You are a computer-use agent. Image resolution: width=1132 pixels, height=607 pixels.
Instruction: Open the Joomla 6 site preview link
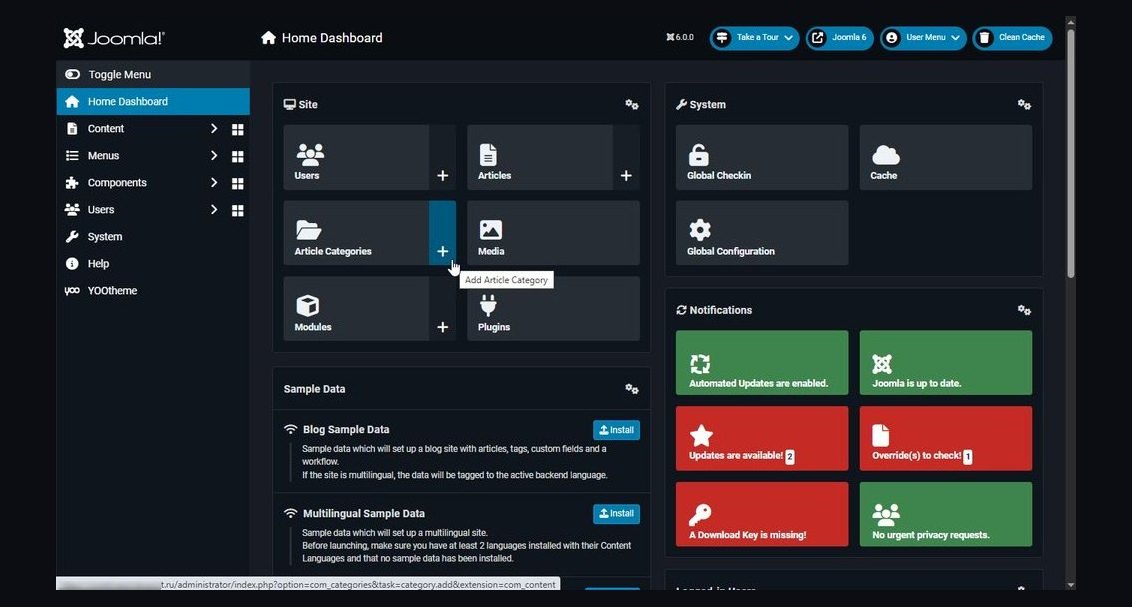tap(839, 38)
